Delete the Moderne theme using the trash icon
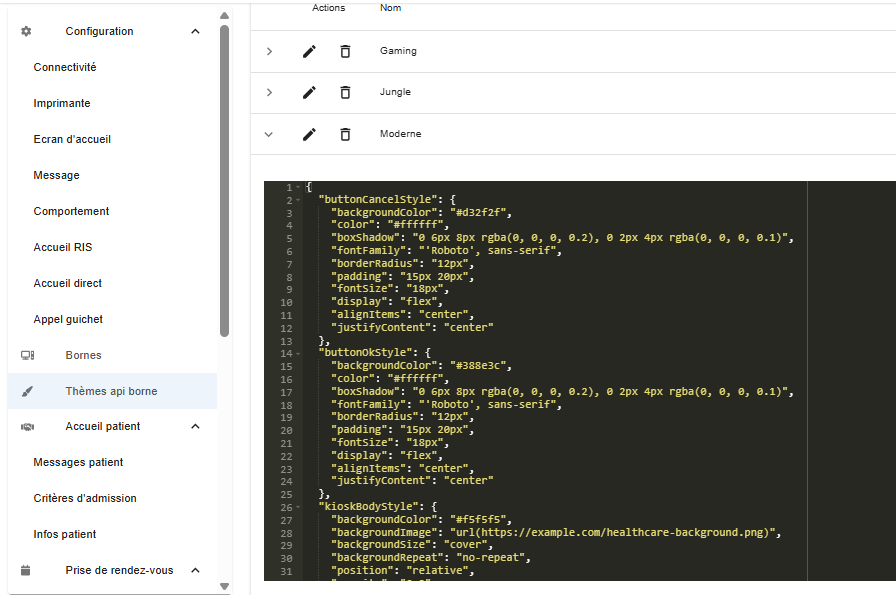The image size is (896, 595). click(345, 133)
